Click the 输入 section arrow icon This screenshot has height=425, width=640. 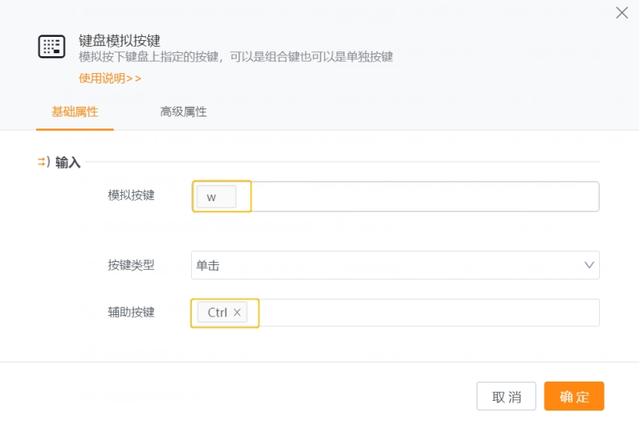click(x=44, y=162)
